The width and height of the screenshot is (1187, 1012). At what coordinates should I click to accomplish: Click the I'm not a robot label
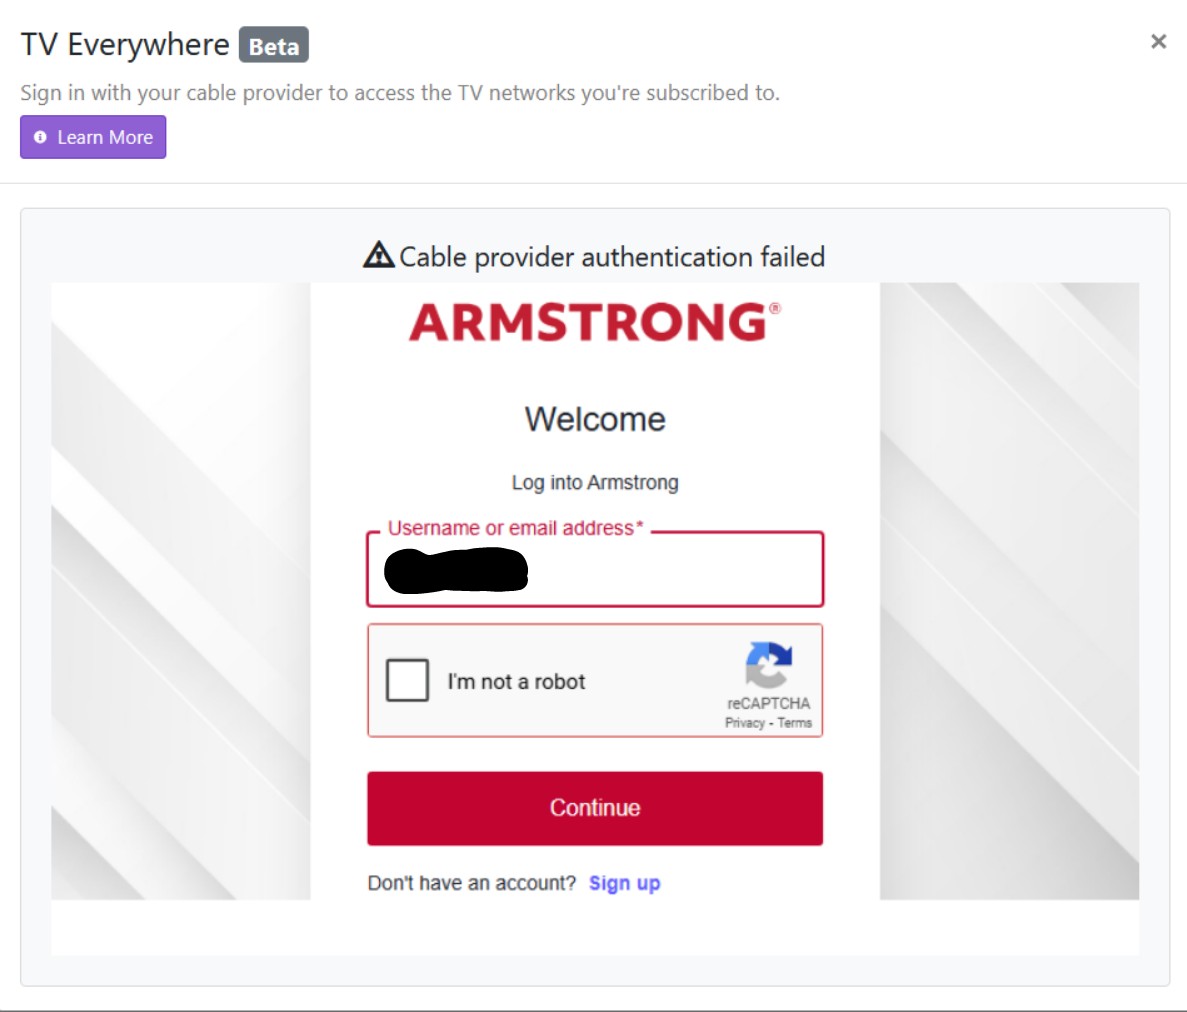pyautogui.click(x=516, y=682)
